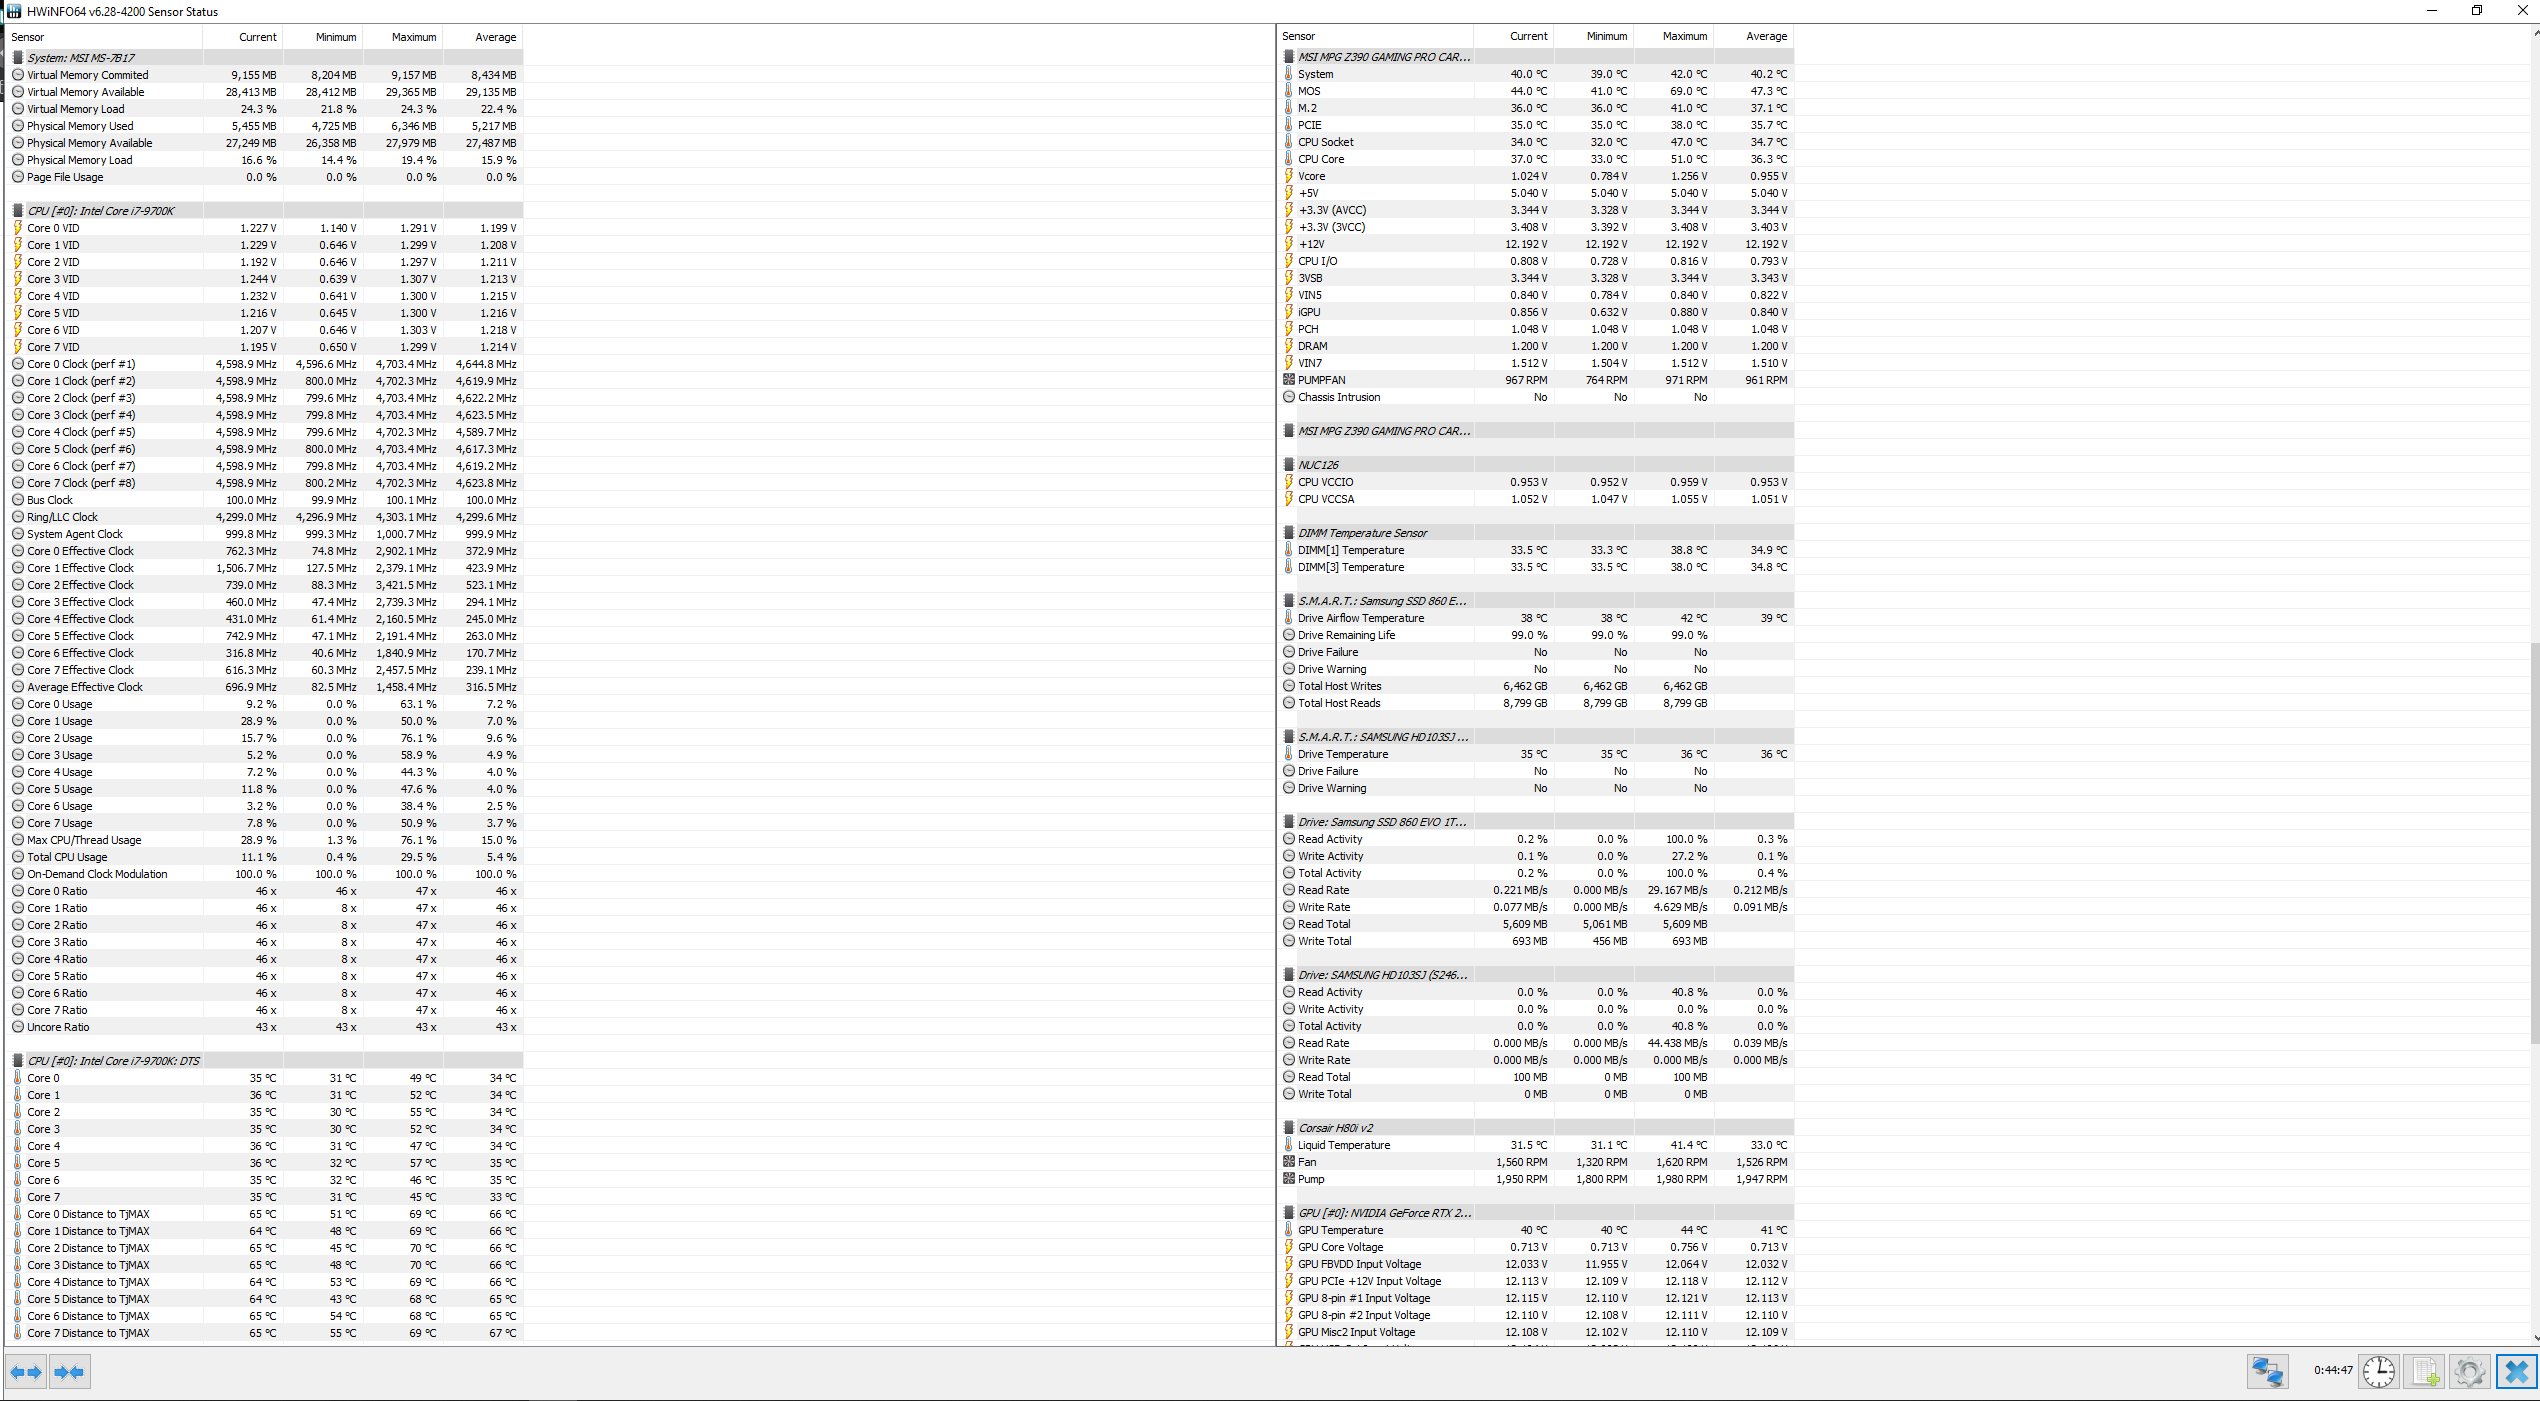The height and width of the screenshot is (1401, 2540).
Task: Click the expand columns arrows button
Action: pos(26,1372)
